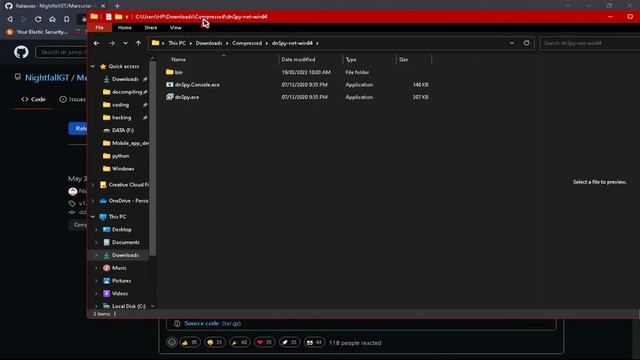Open Your Elastic Security bookmark

[x=38, y=32]
